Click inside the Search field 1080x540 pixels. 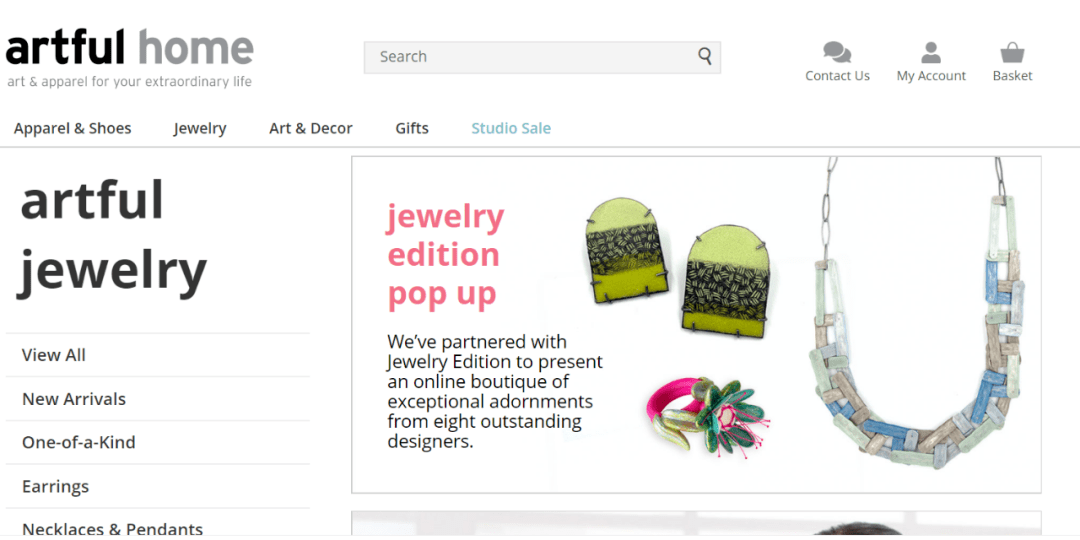pos(530,57)
